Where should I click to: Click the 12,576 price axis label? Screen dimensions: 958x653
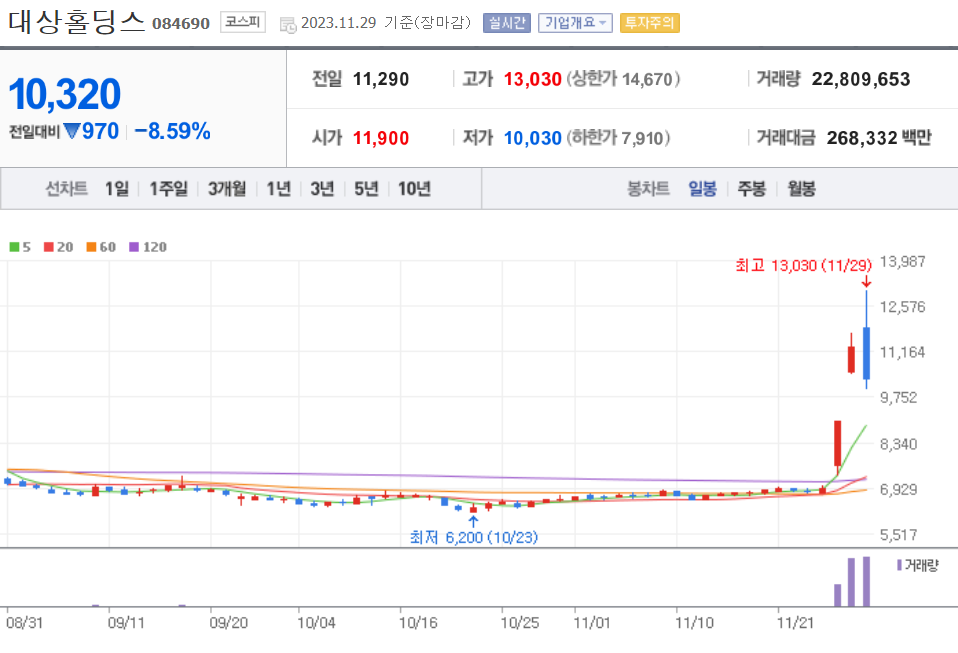click(902, 307)
